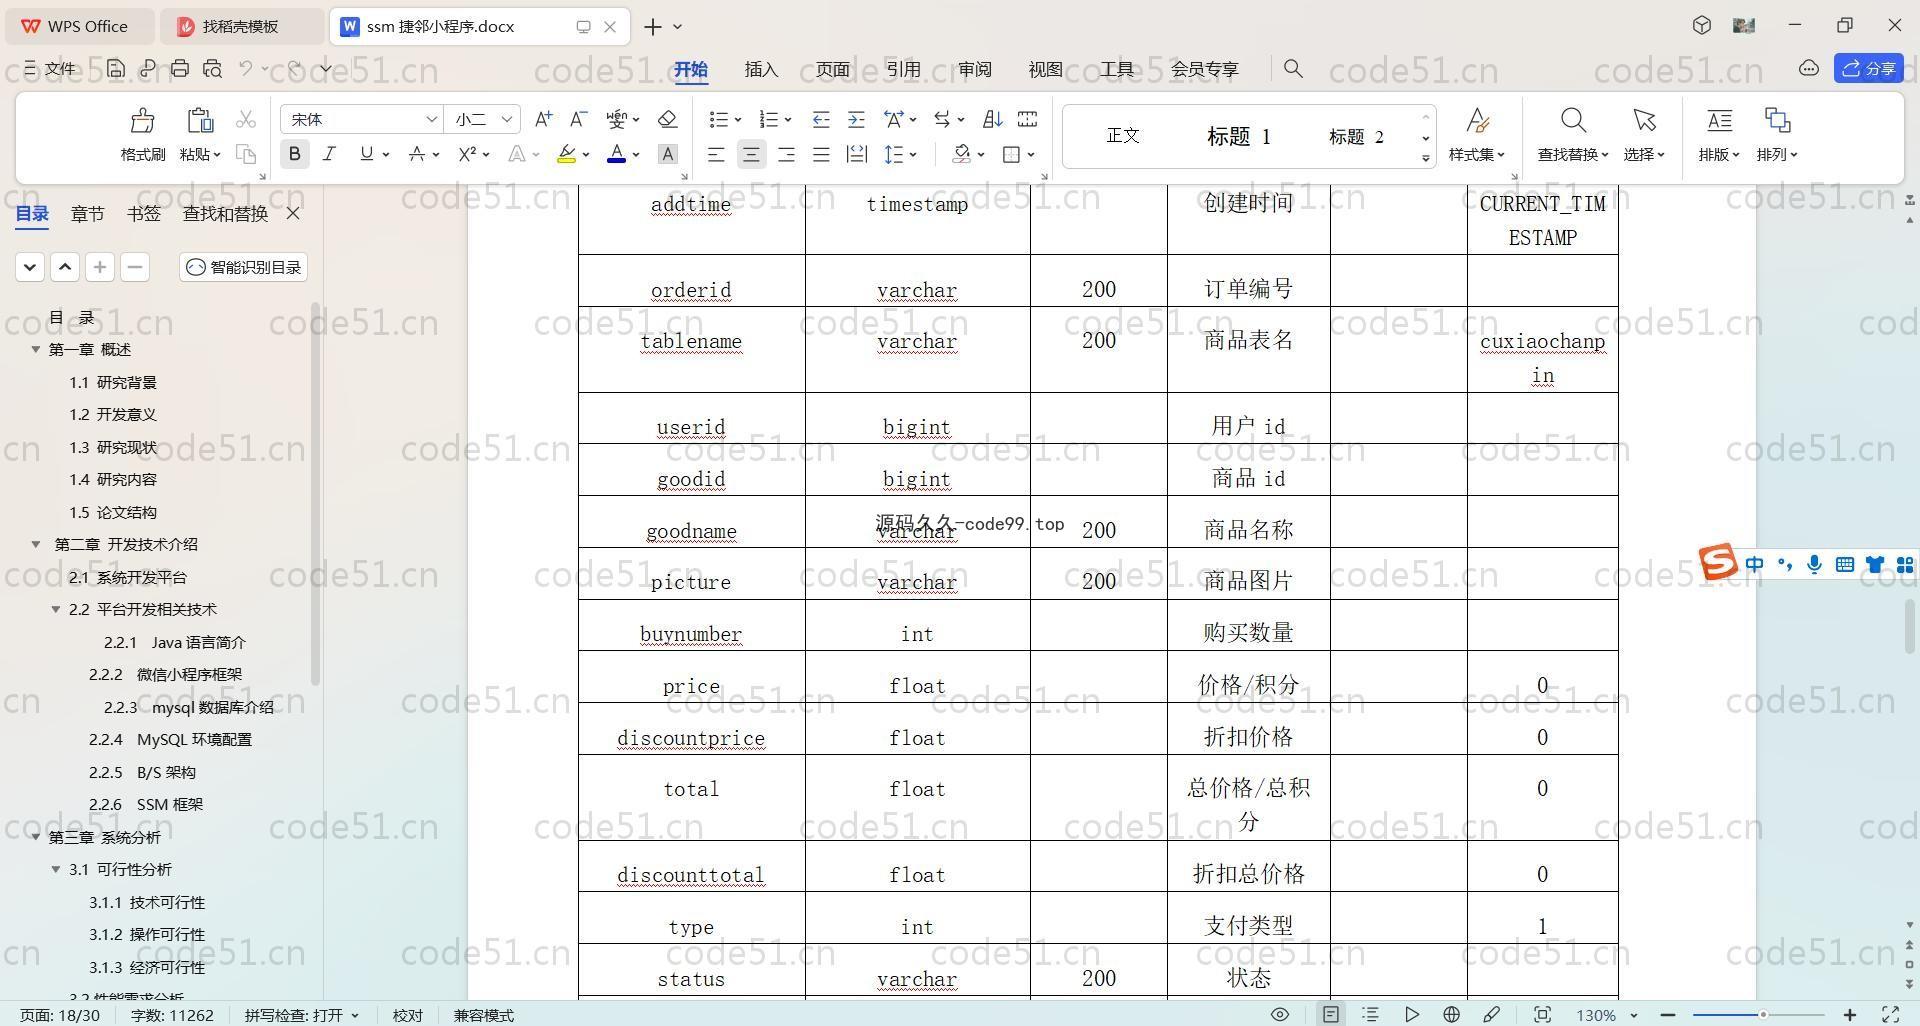Apply the 标题 1 style
The image size is (1920, 1026).
pos(1238,136)
